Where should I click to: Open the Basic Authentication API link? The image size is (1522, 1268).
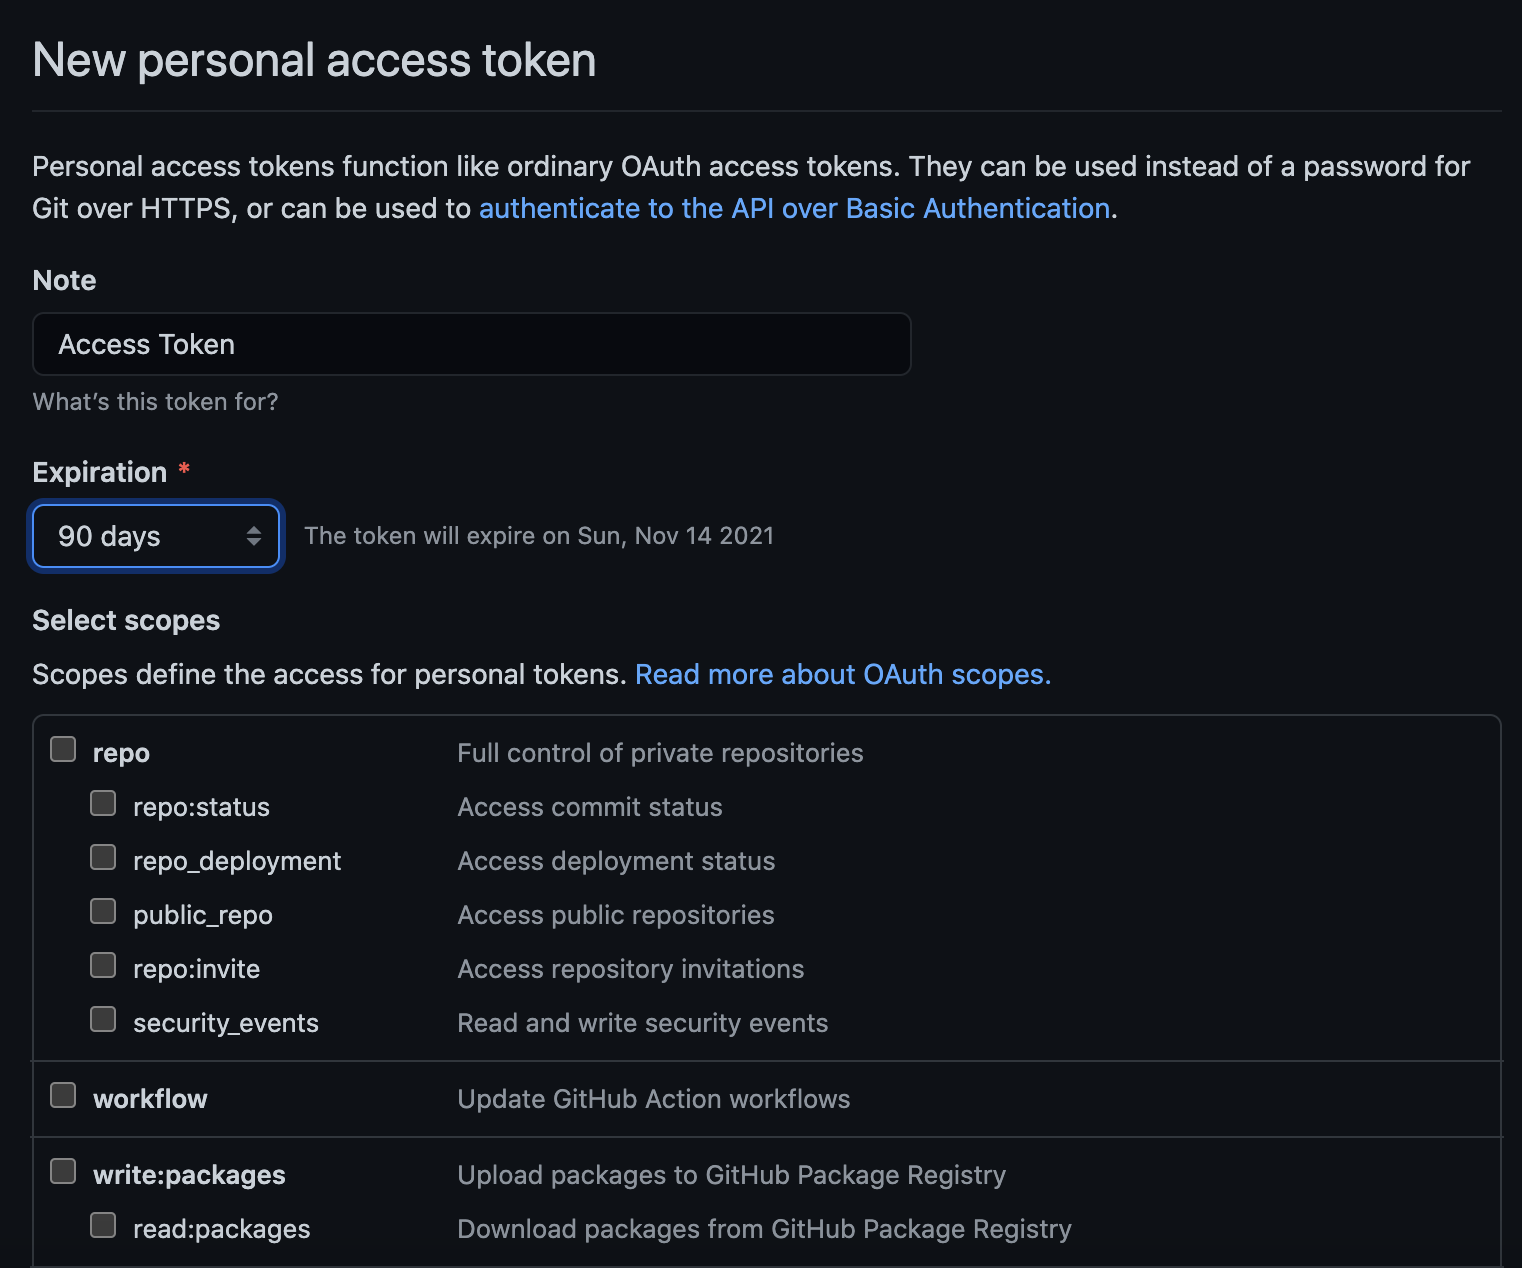(x=794, y=208)
